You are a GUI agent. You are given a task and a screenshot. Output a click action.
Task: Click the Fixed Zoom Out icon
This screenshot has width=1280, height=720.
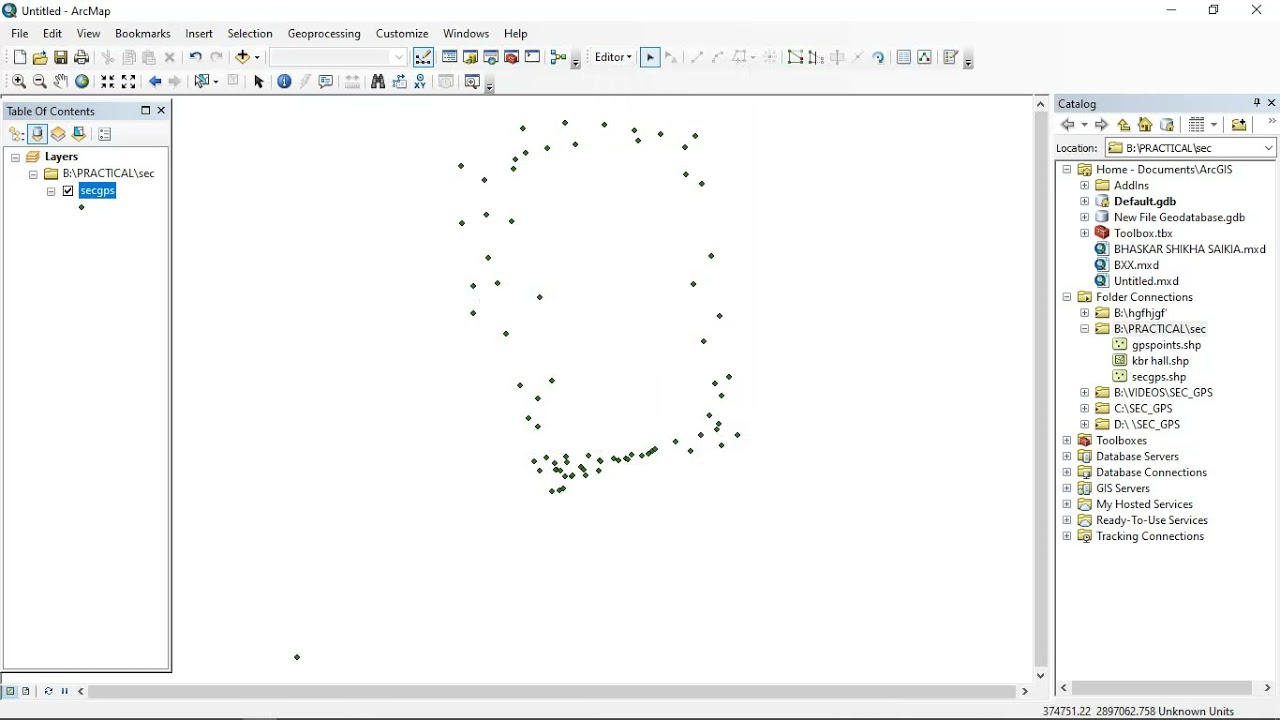pos(129,82)
